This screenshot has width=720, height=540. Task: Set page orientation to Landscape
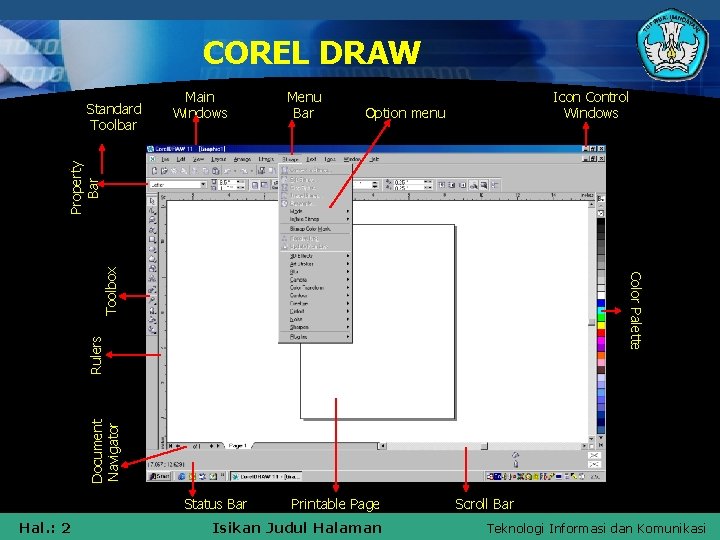pyautogui.click(x=264, y=185)
